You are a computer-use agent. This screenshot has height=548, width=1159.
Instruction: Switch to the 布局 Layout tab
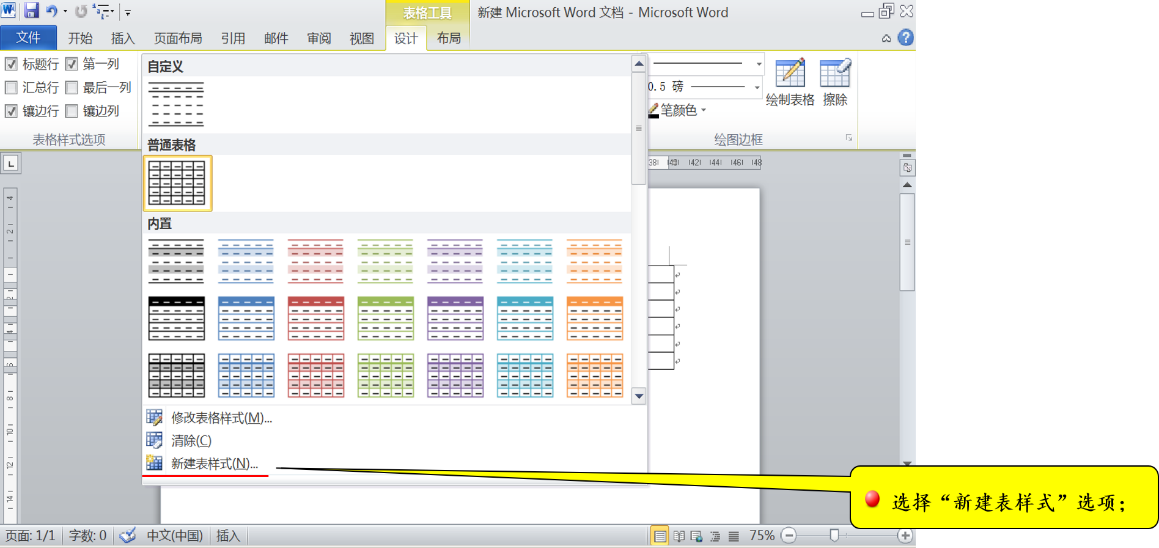(449, 38)
